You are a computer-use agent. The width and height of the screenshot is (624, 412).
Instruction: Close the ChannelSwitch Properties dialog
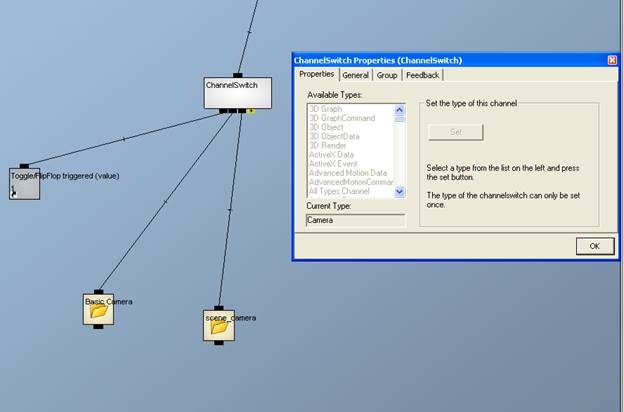pyautogui.click(x=612, y=60)
